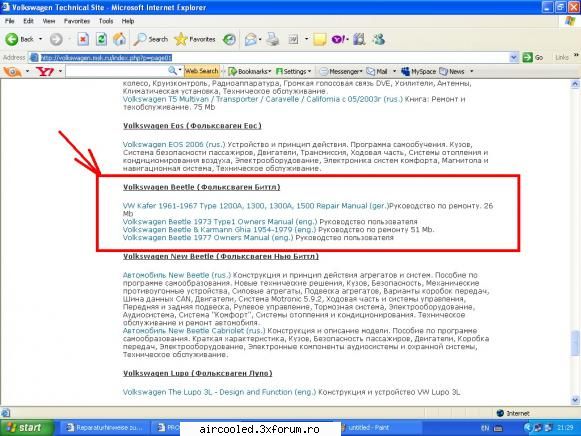Click the vertical scrollbar thumb

[575, 343]
